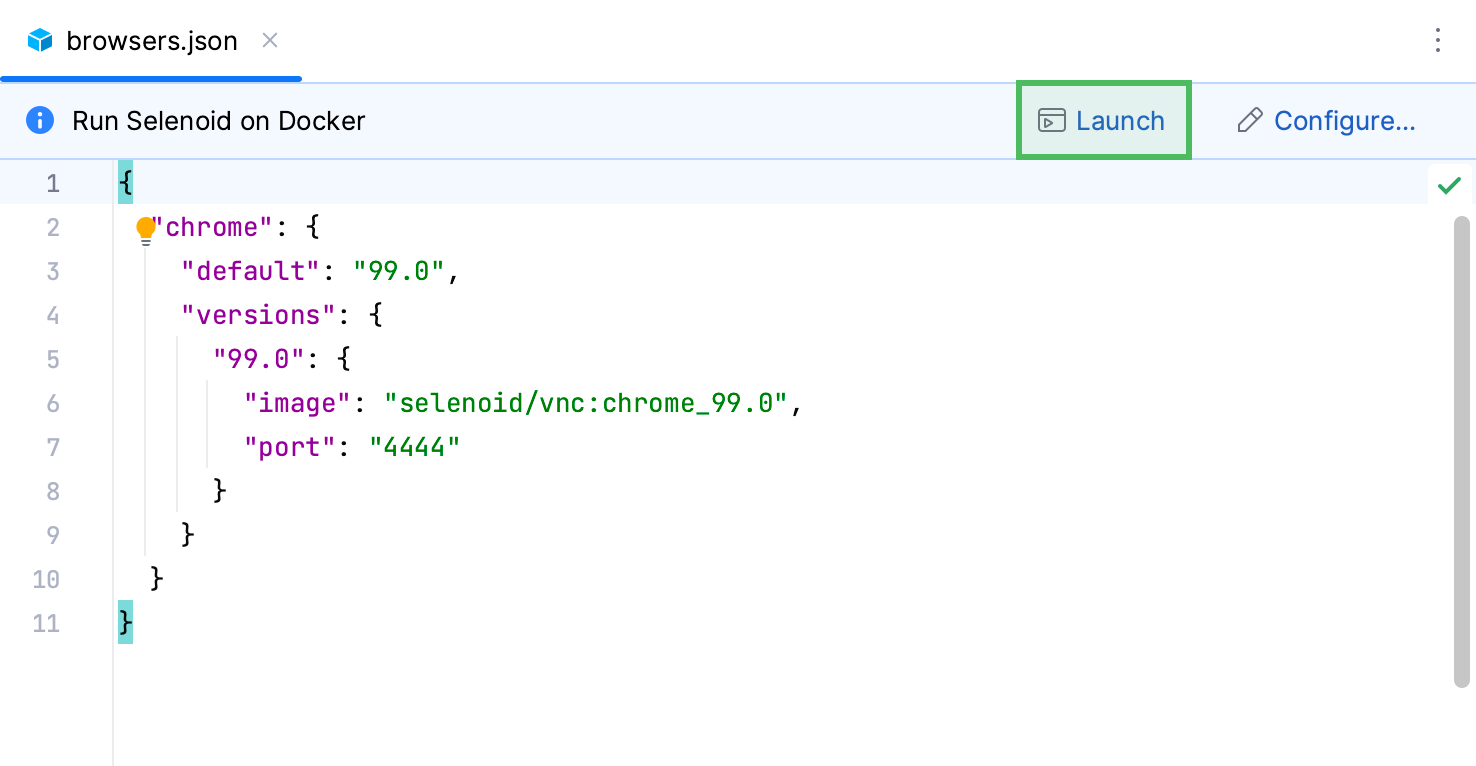Click line number 5 in the gutter
1476x766 pixels.
[53, 359]
